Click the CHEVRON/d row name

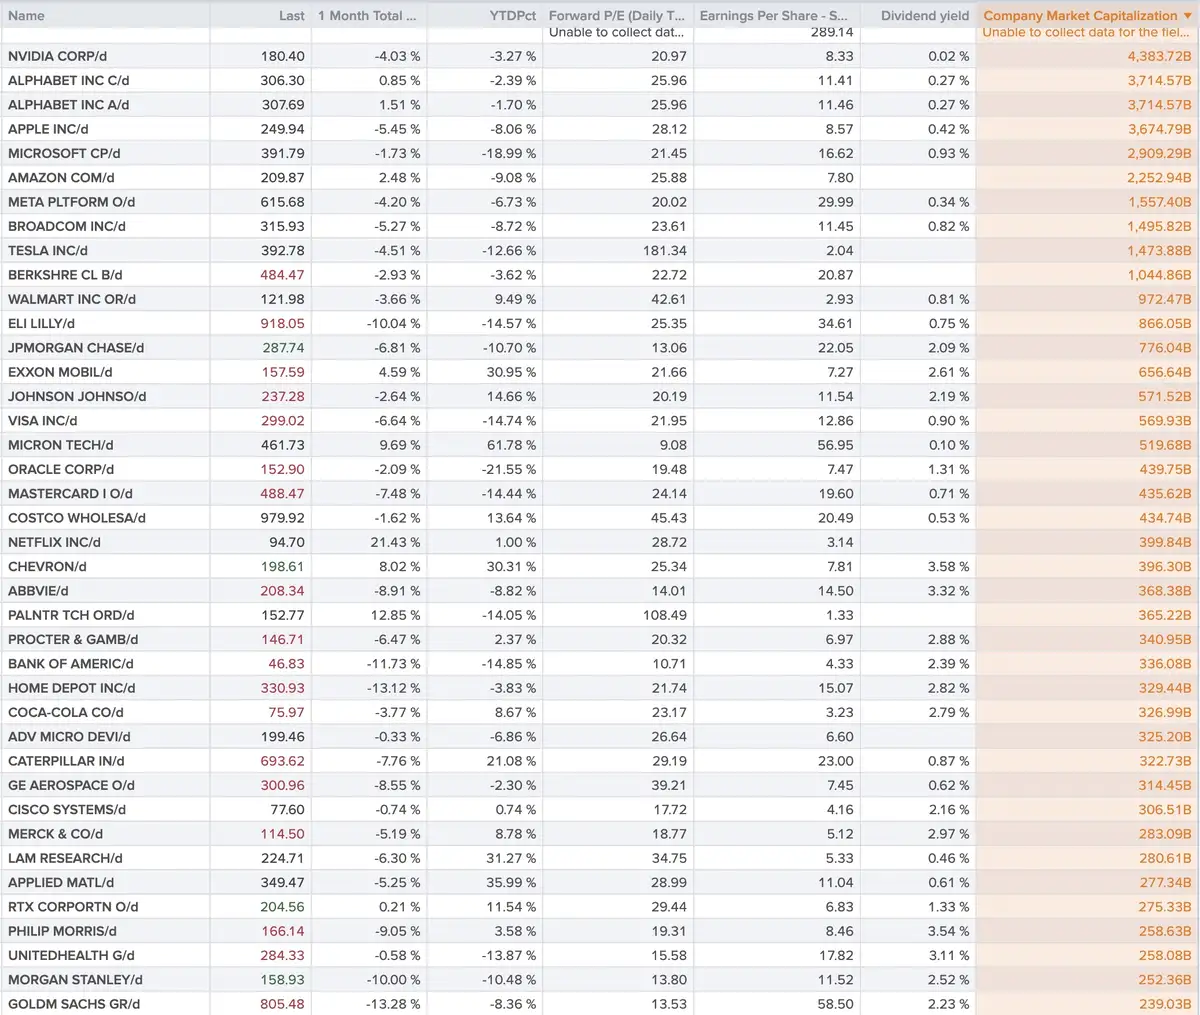coord(47,566)
